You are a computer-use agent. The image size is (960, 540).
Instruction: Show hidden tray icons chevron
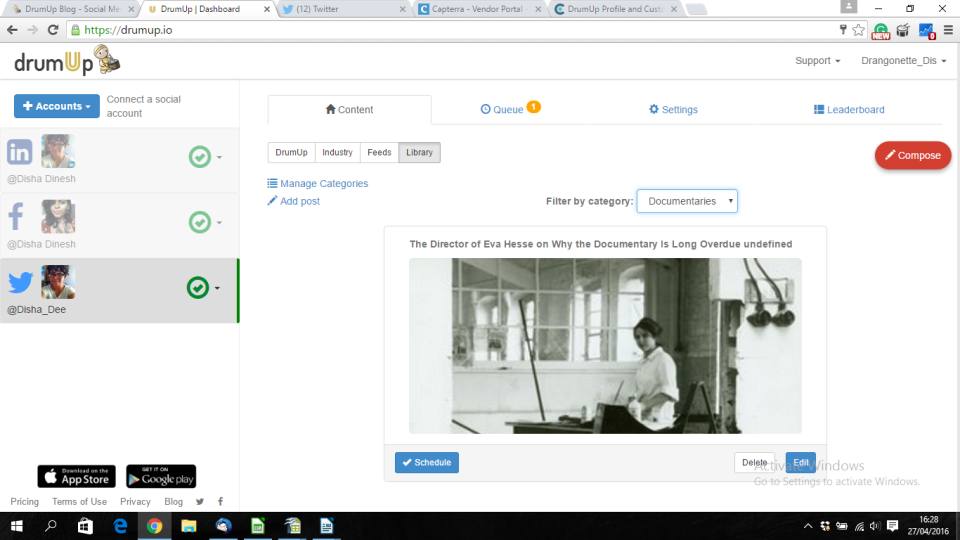click(808, 526)
